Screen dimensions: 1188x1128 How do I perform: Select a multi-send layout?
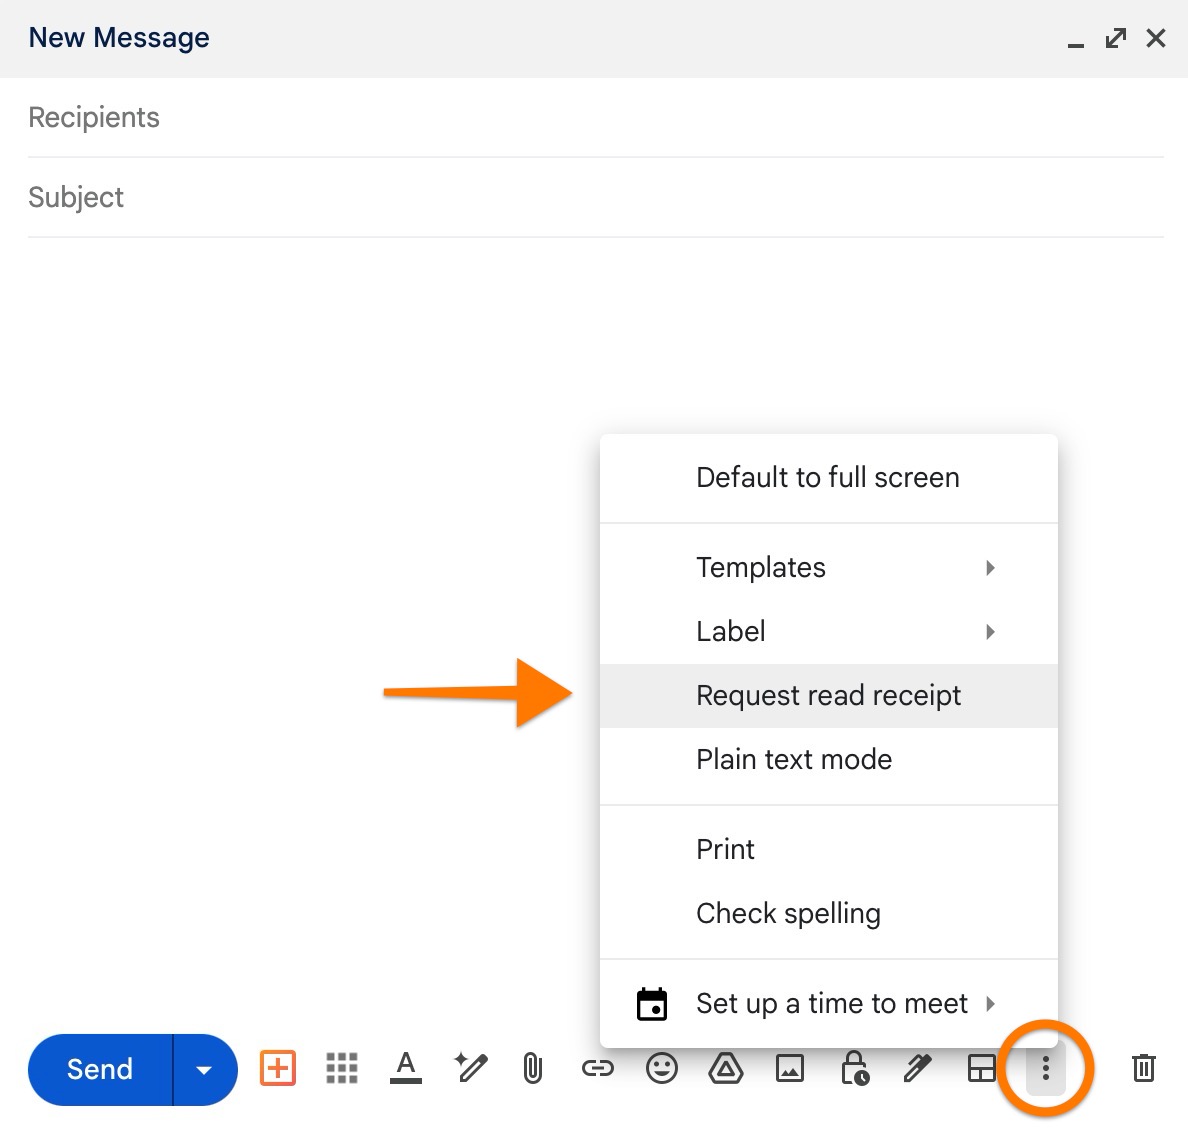(x=980, y=1068)
